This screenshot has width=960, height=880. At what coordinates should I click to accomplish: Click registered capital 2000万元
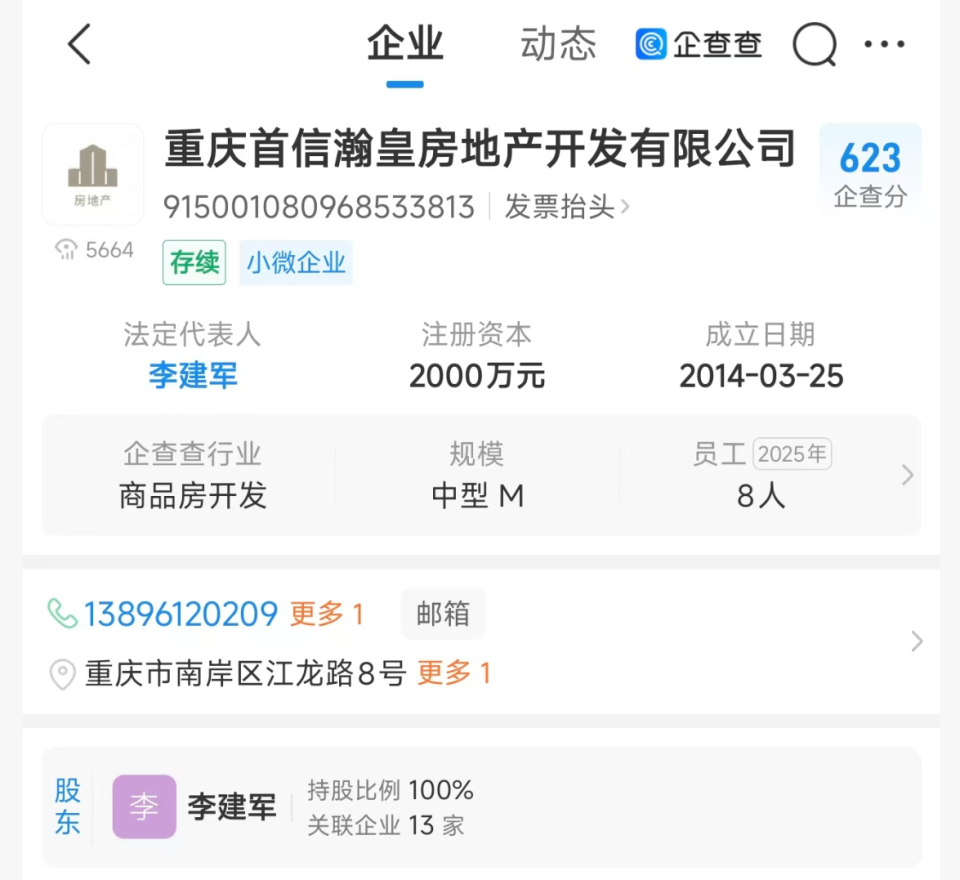477,375
